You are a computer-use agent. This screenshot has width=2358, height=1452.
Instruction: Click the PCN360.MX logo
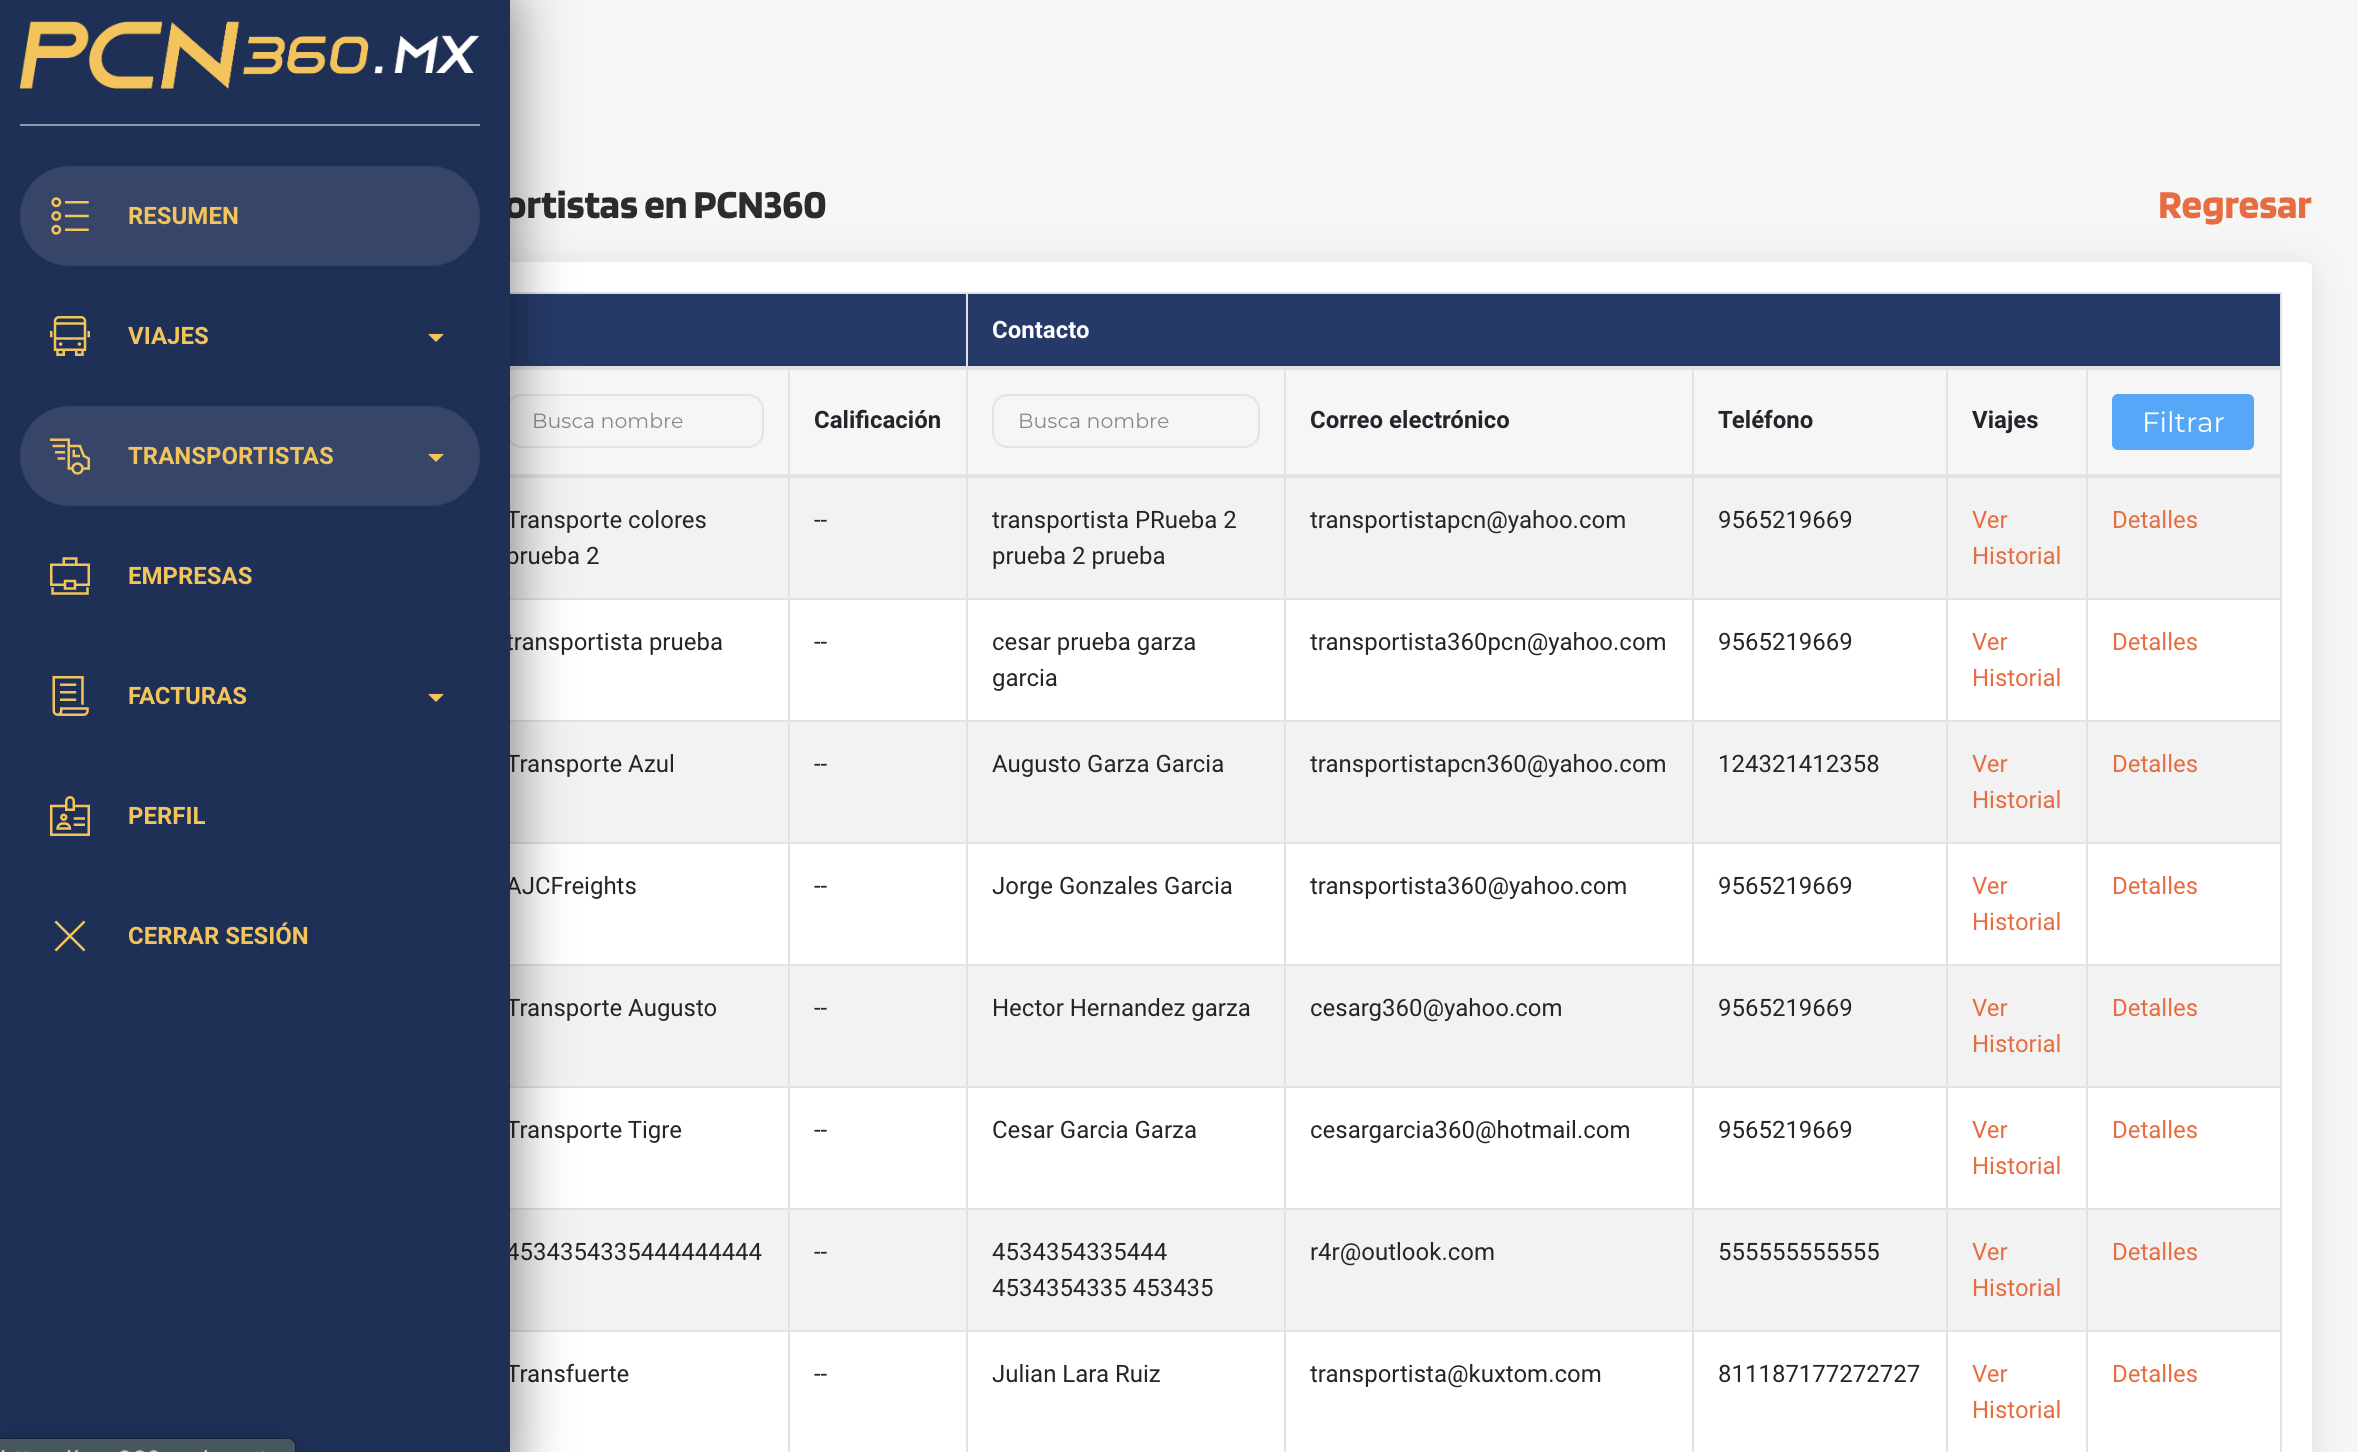click(249, 55)
